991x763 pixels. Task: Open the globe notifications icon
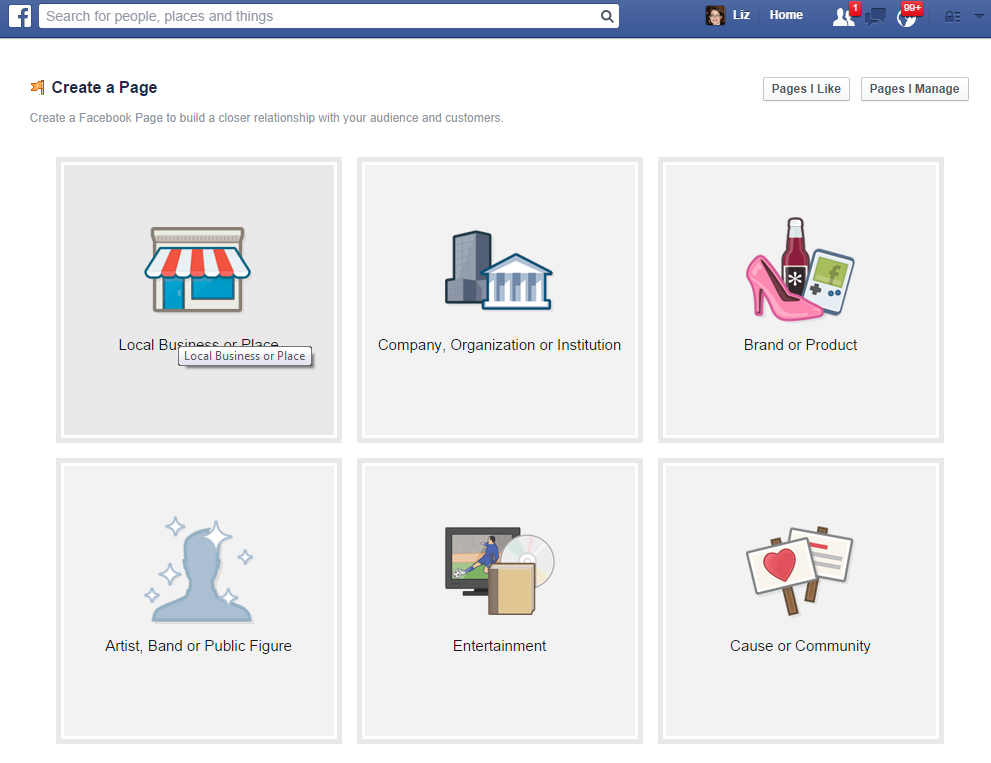click(x=907, y=17)
